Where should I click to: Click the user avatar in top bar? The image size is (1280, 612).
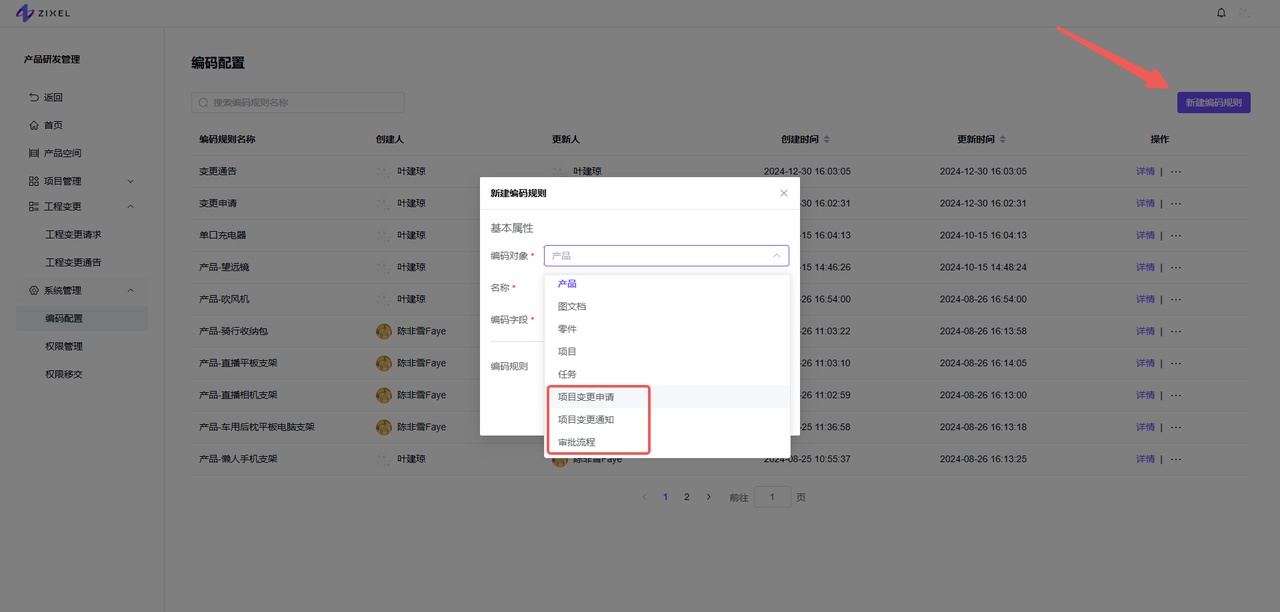(x=1245, y=13)
